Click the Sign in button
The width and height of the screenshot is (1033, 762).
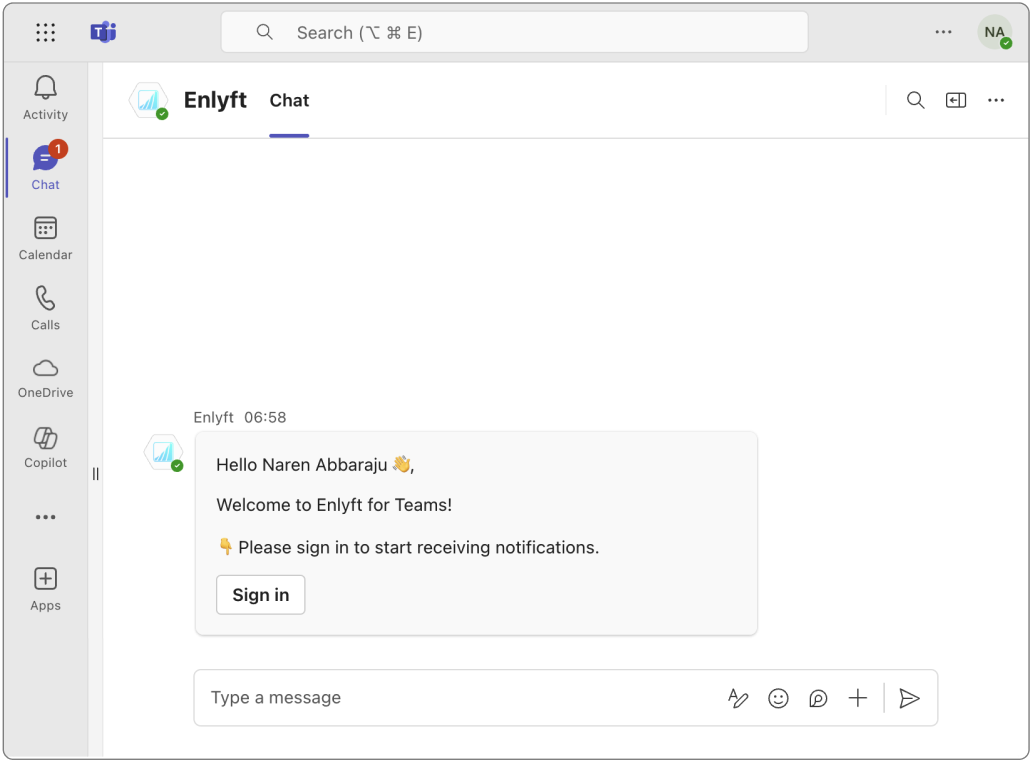tap(261, 595)
